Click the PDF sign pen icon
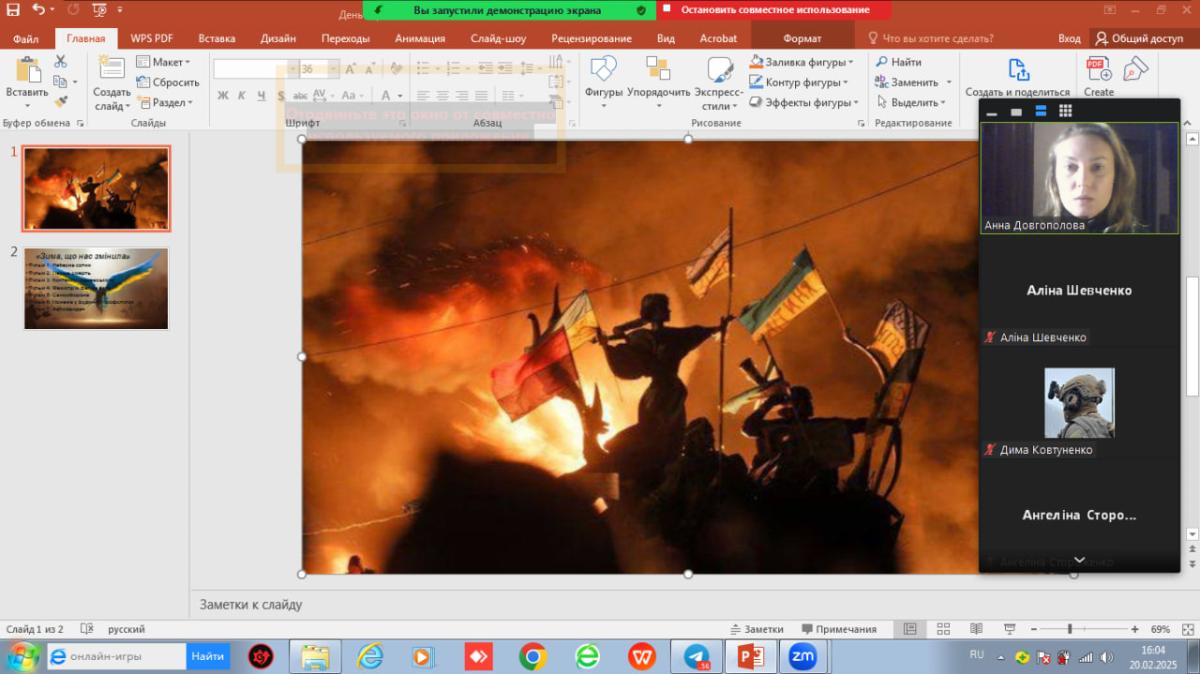This screenshot has height=674, width=1200. [1136, 69]
